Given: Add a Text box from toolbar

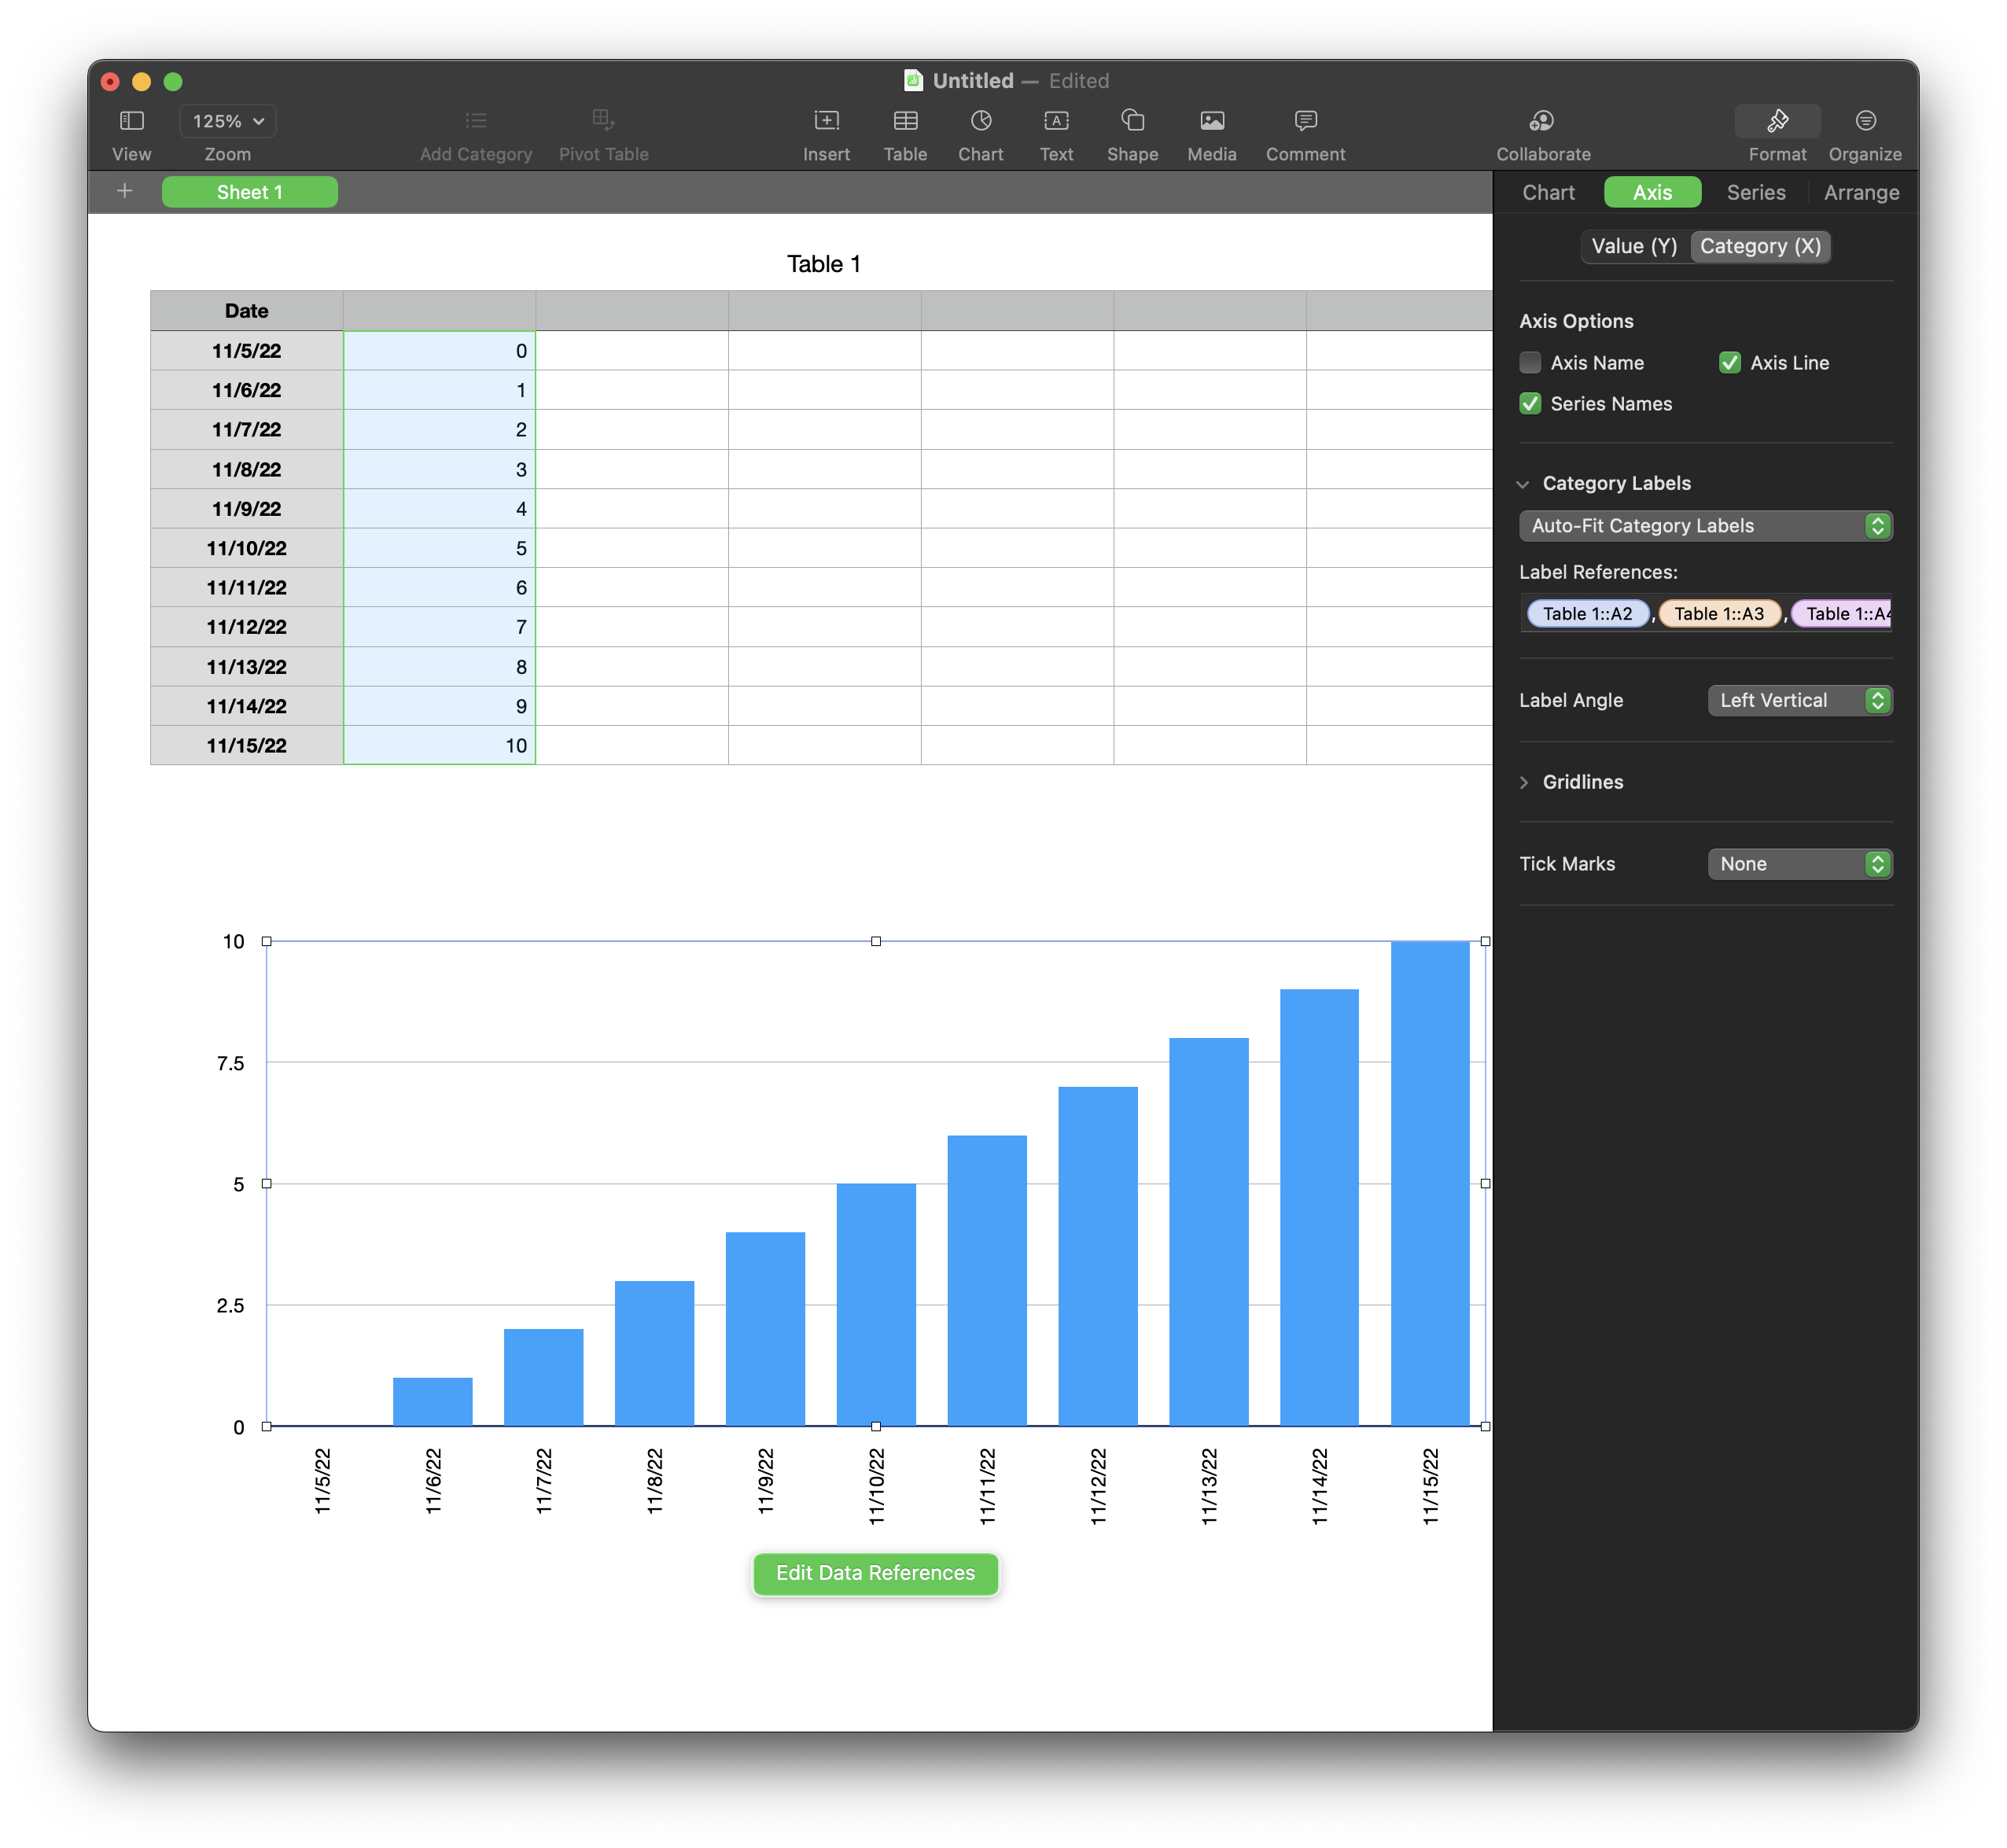Looking at the screenshot, I should pos(1056,122).
